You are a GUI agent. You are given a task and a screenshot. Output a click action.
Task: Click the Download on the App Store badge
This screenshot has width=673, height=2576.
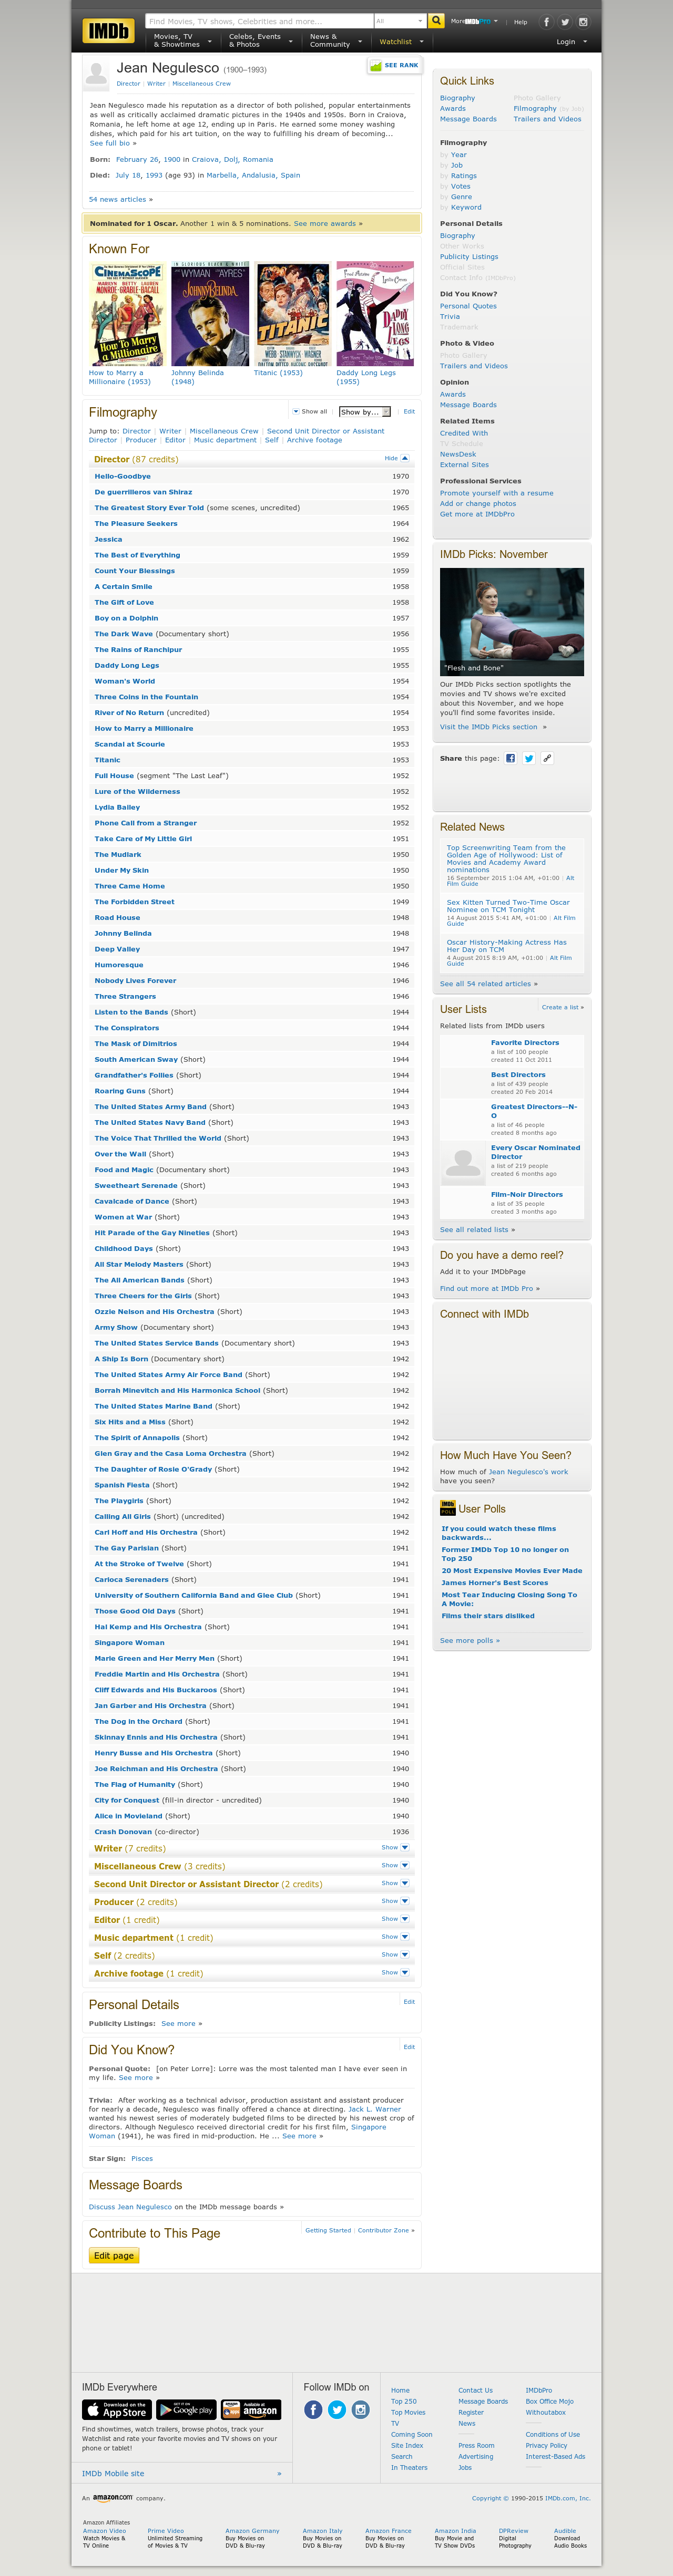point(116,2409)
